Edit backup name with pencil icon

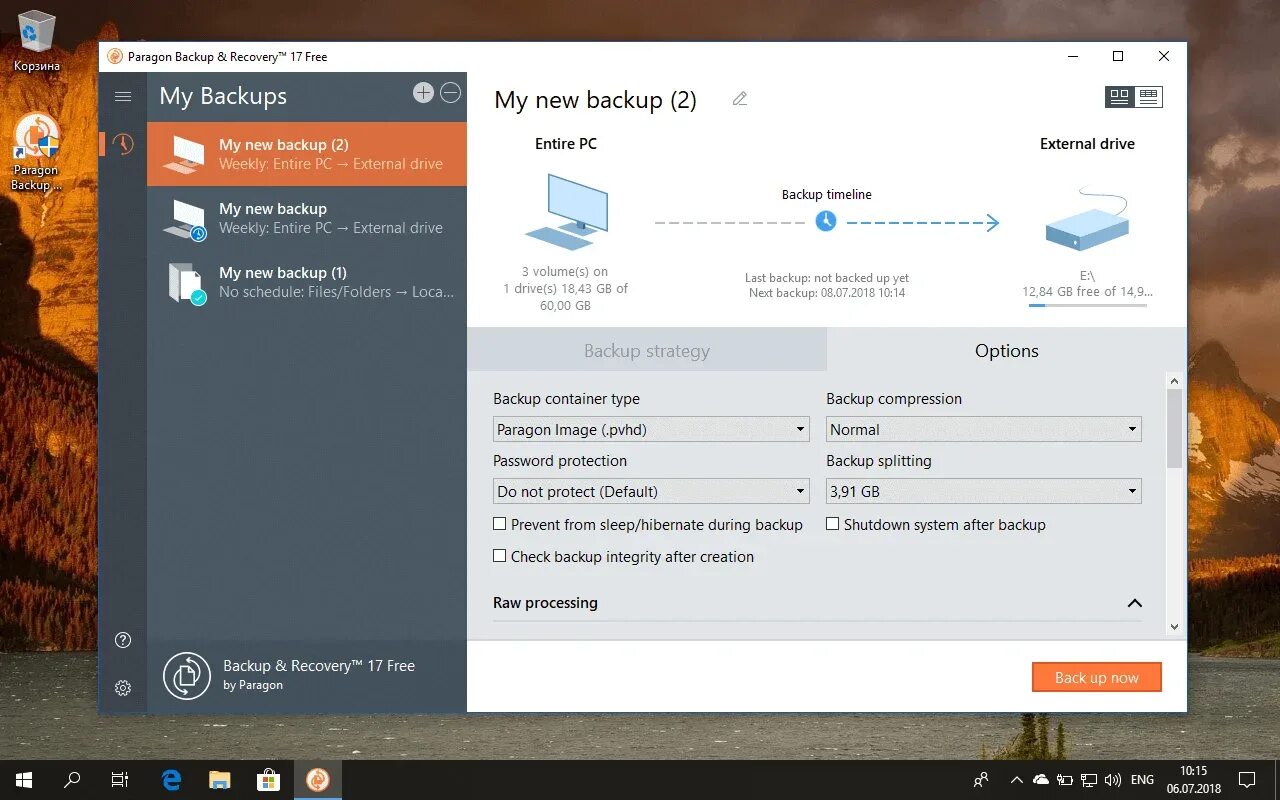click(x=740, y=99)
